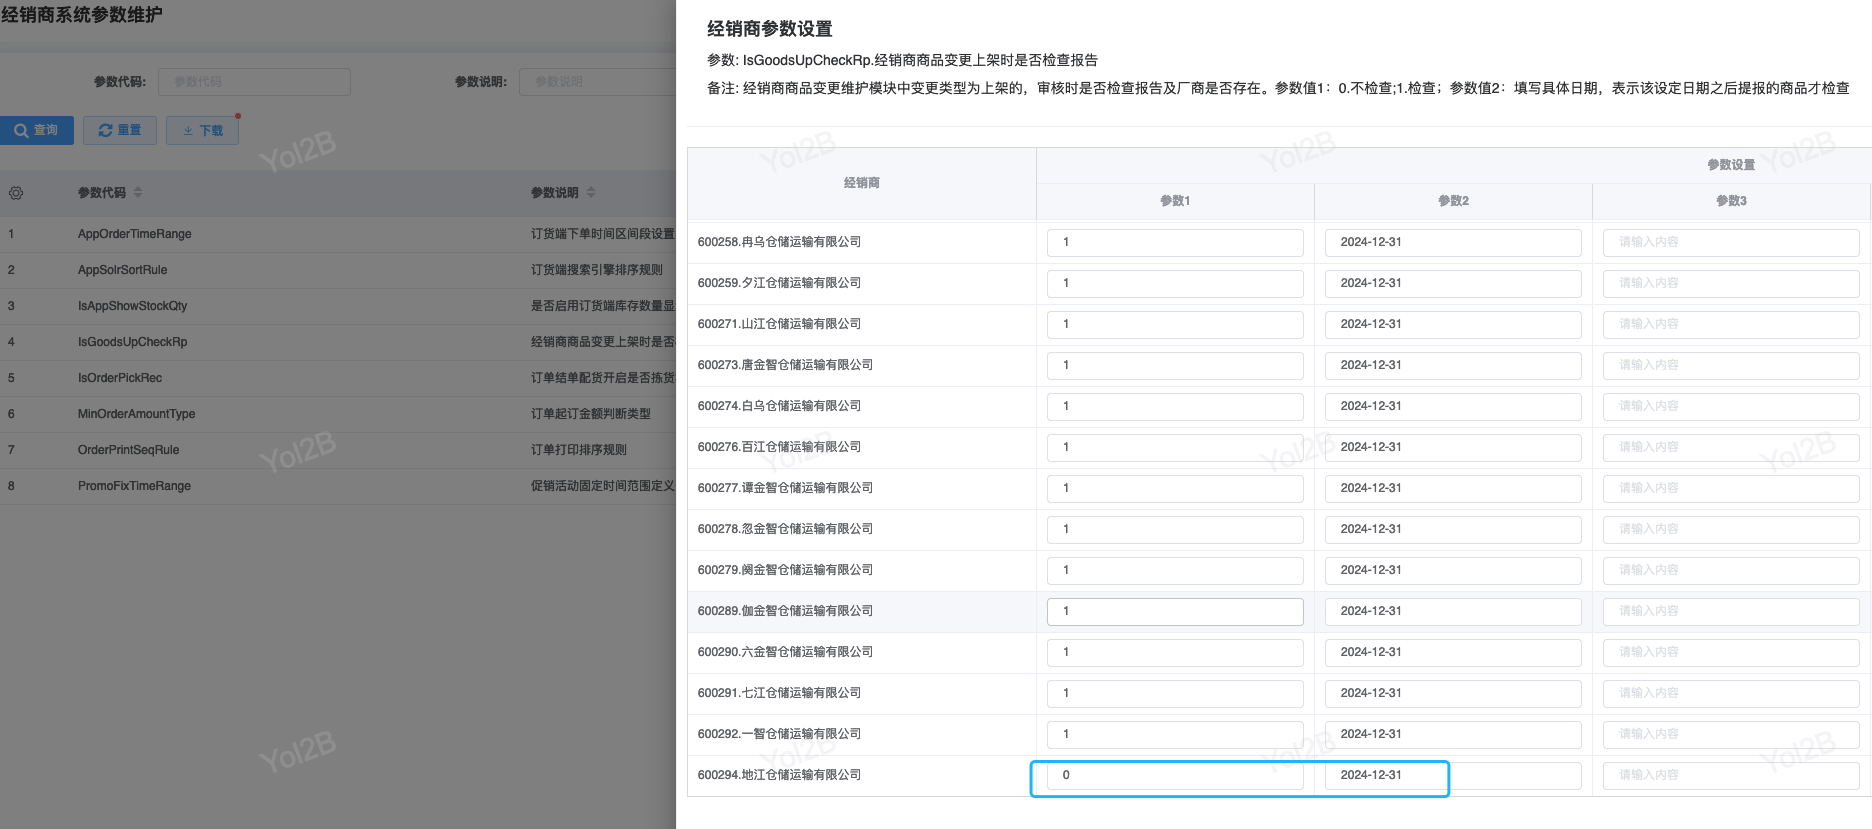The image size is (1872, 829).
Task: Click the 重置 reset button
Action: point(120,131)
